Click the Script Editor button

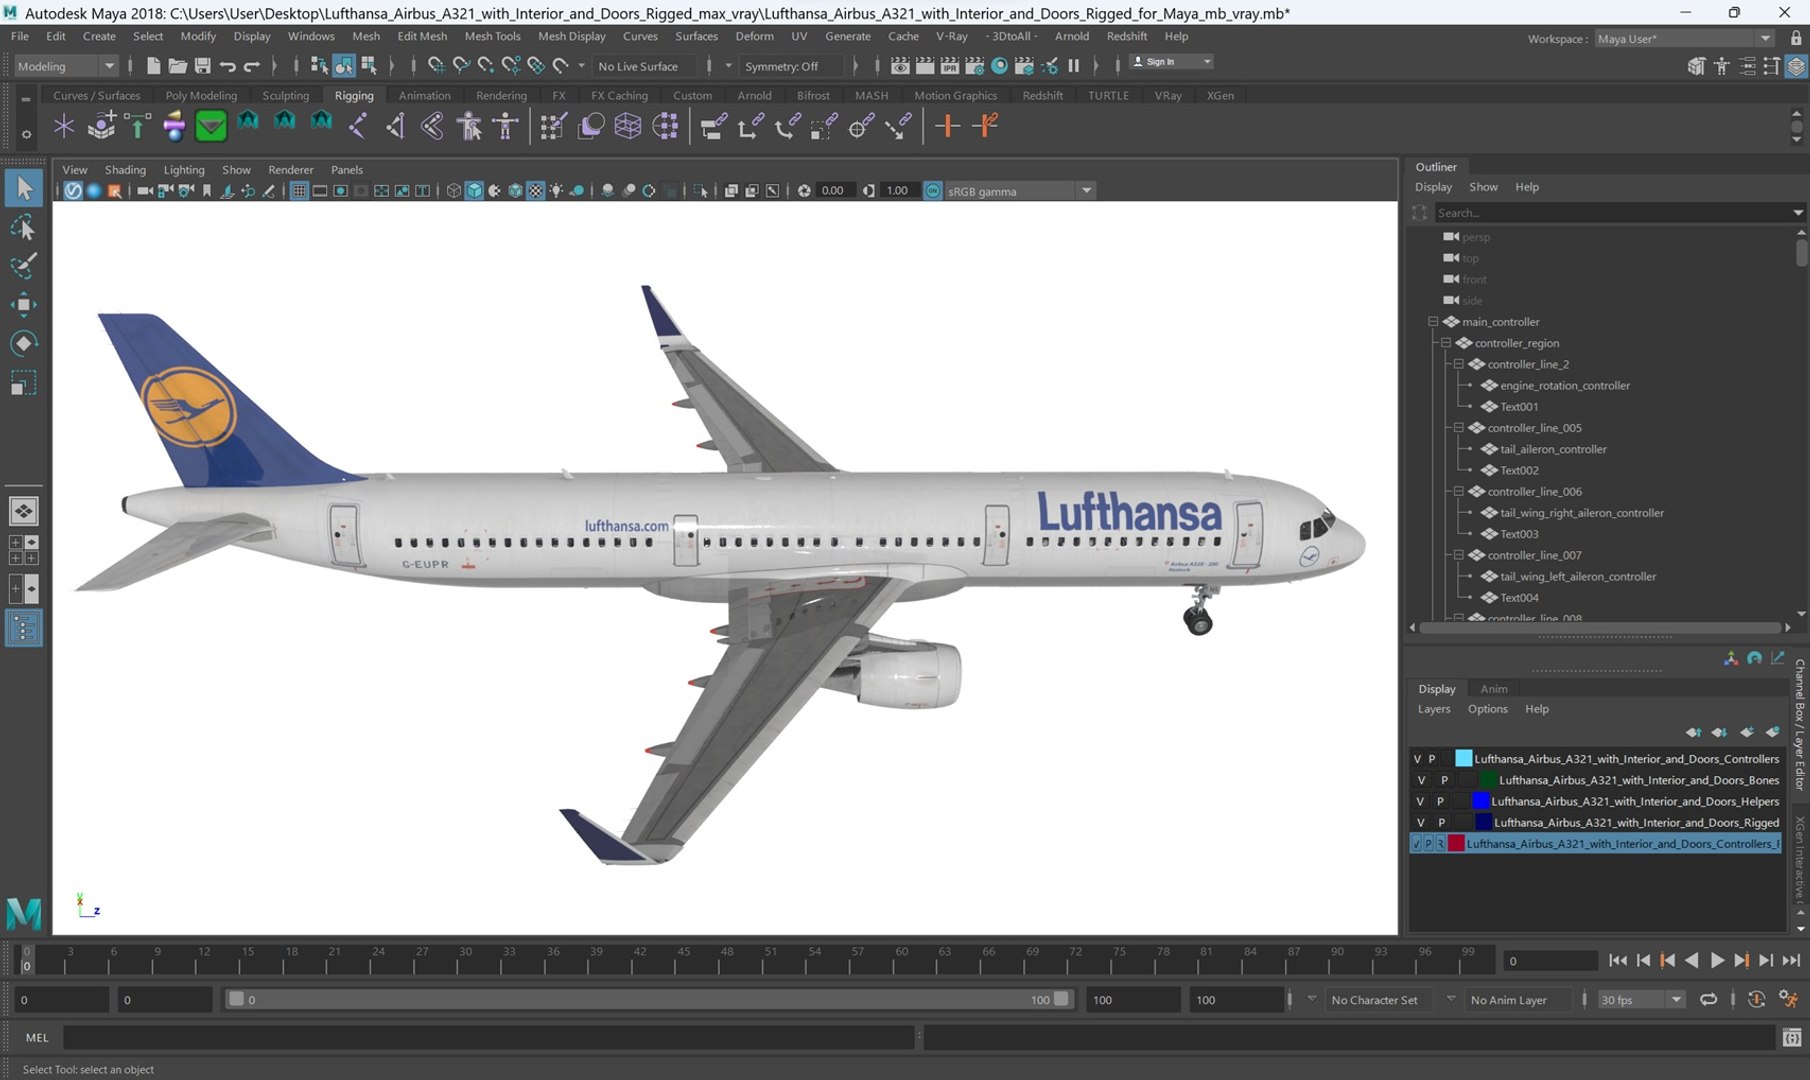(x=1792, y=1038)
